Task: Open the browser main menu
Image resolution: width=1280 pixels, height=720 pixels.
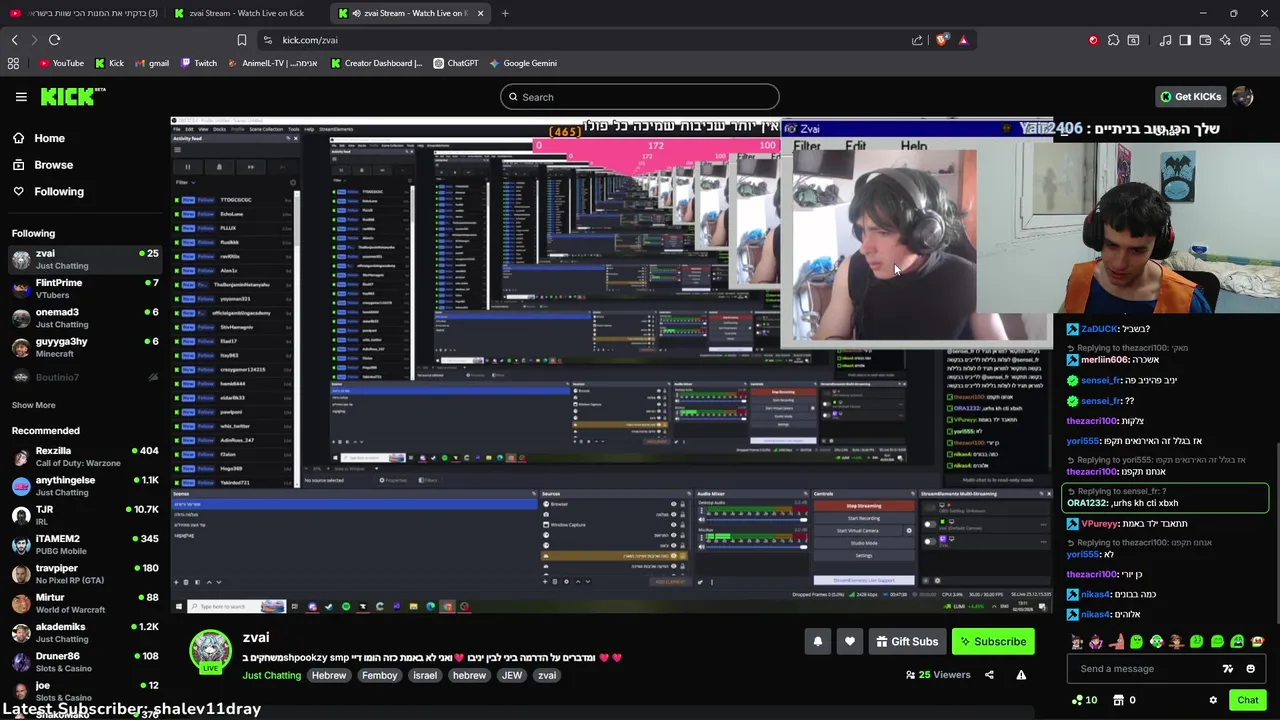Action: tap(1266, 40)
